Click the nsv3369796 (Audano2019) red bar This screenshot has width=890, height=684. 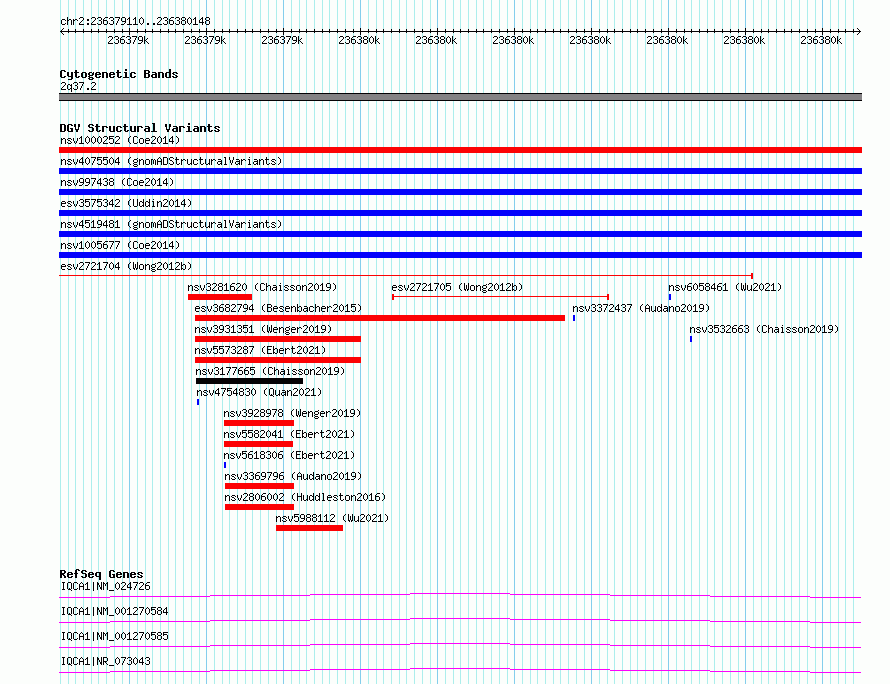point(259,486)
